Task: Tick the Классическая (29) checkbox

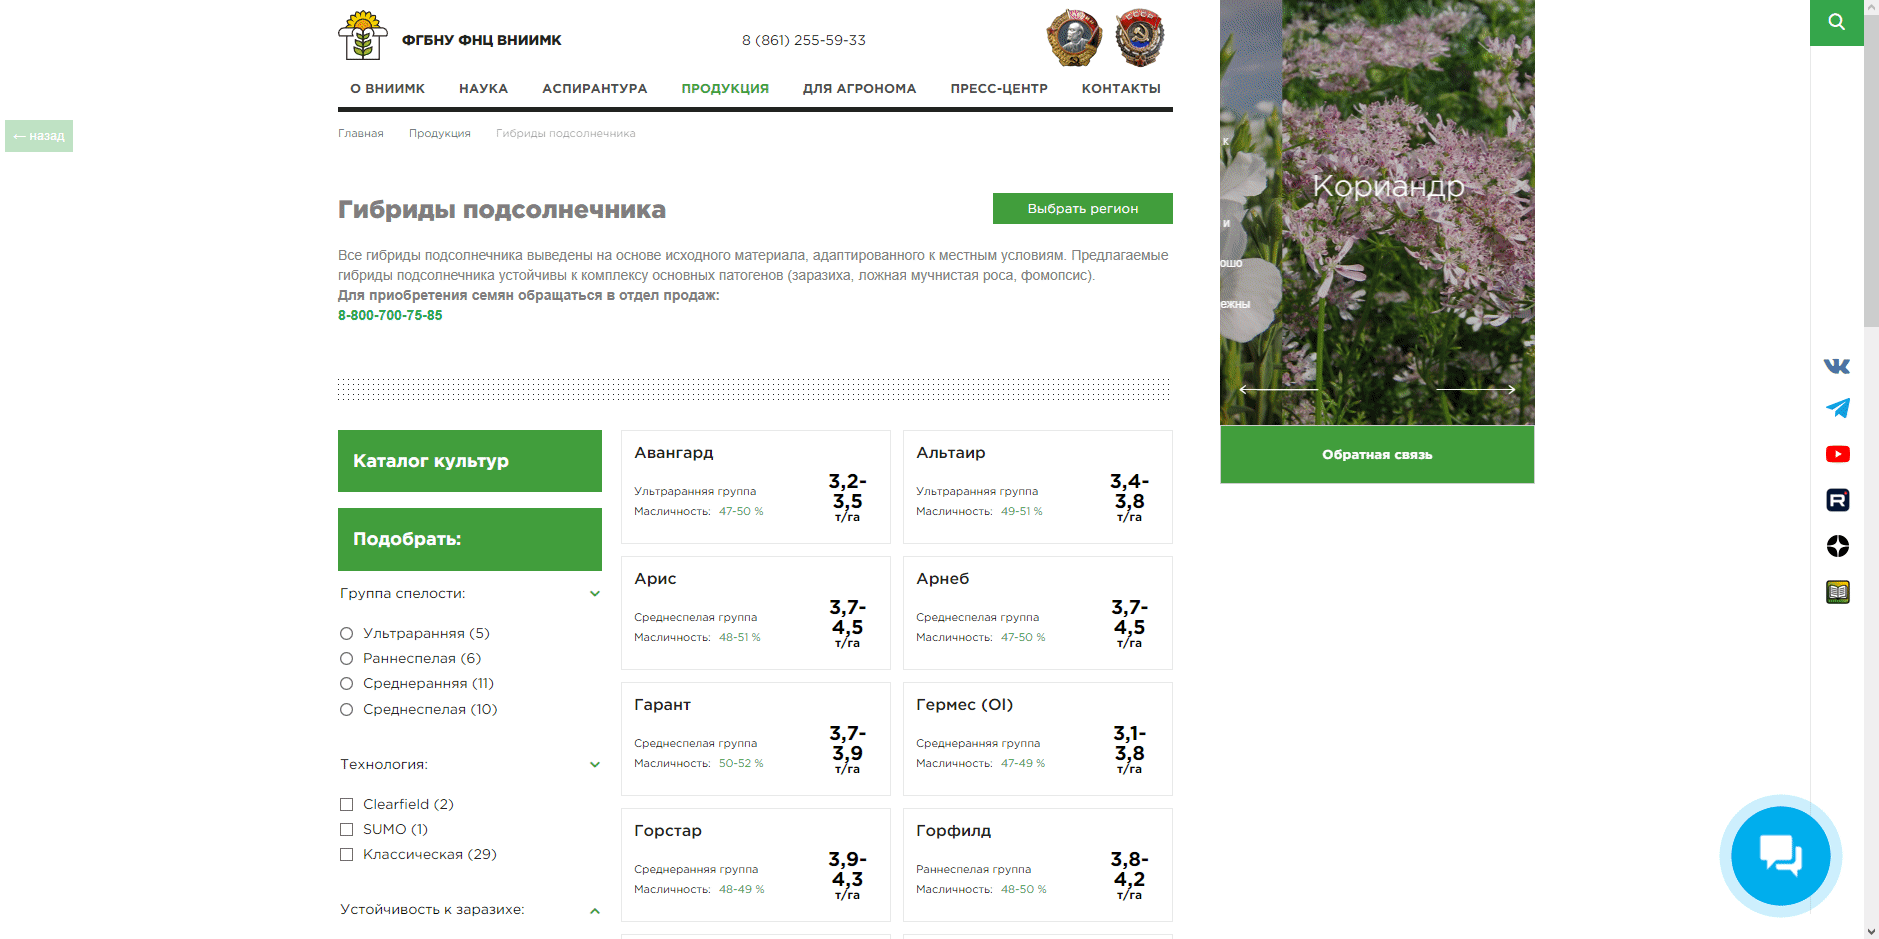Action: [x=347, y=855]
